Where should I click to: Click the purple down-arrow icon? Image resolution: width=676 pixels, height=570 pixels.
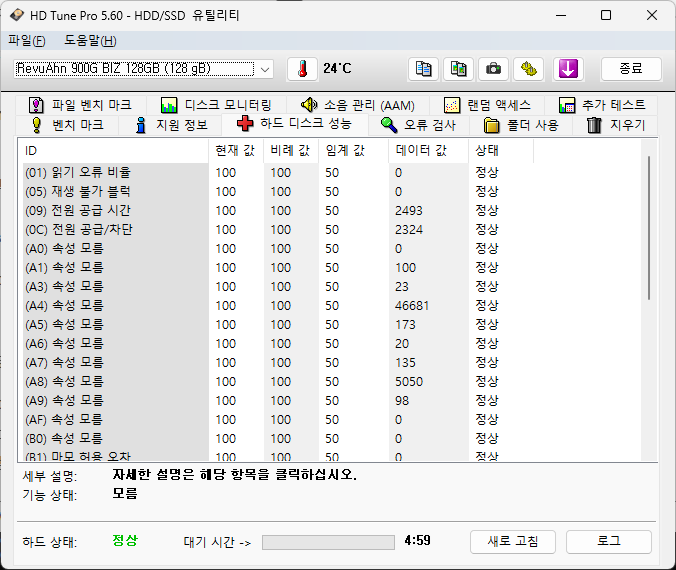[568, 69]
